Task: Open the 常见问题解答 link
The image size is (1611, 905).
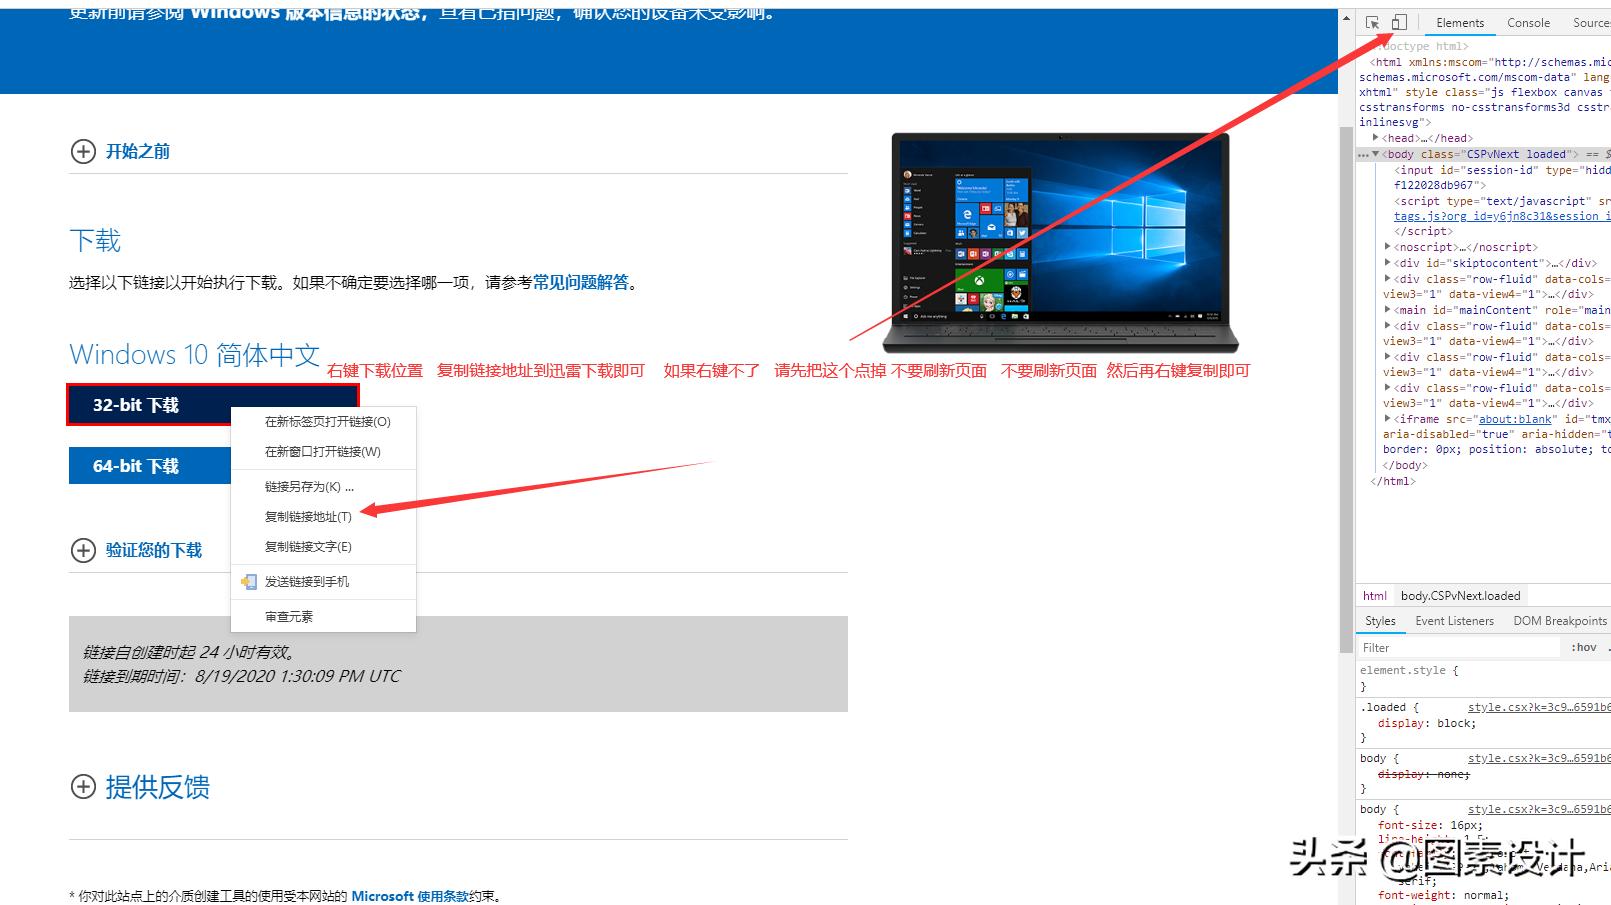Action: 581,283
